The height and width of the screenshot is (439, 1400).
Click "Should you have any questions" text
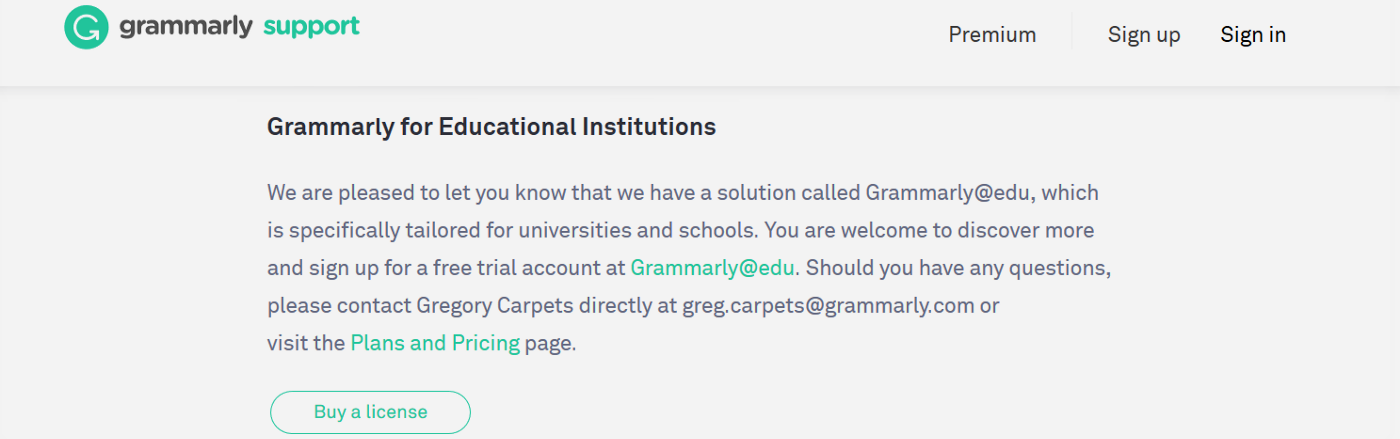(x=958, y=268)
